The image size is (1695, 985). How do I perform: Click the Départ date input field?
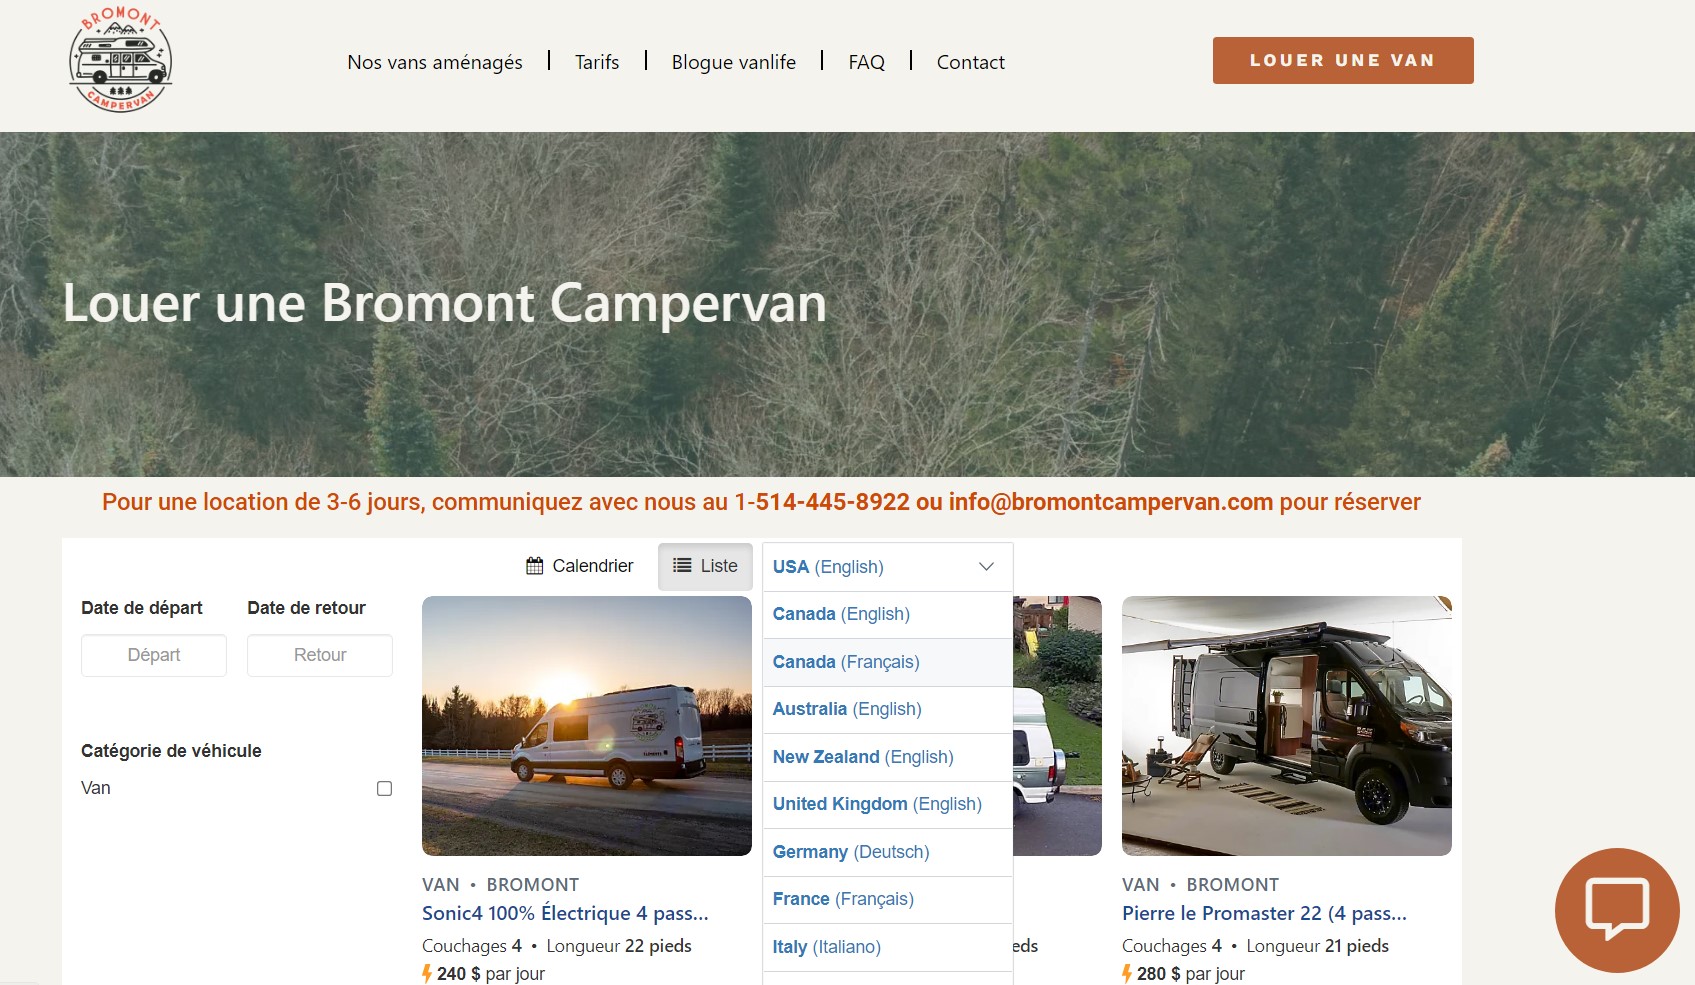point(154,655)
